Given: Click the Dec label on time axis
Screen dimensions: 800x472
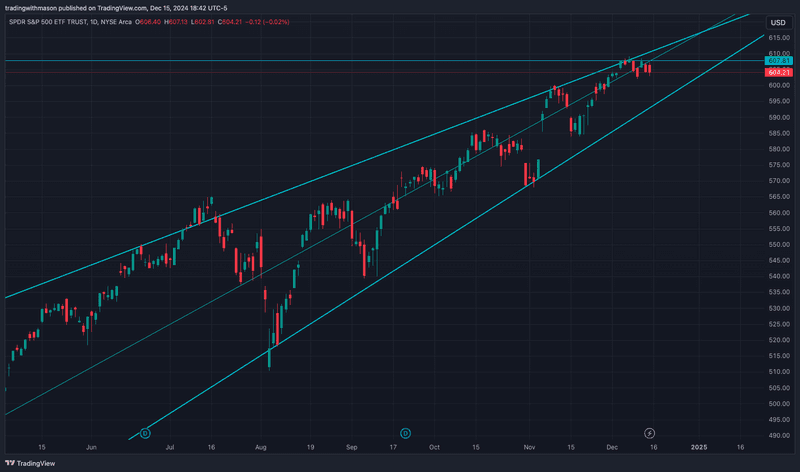Looking at the screenshot, I should tap(612, 448).
